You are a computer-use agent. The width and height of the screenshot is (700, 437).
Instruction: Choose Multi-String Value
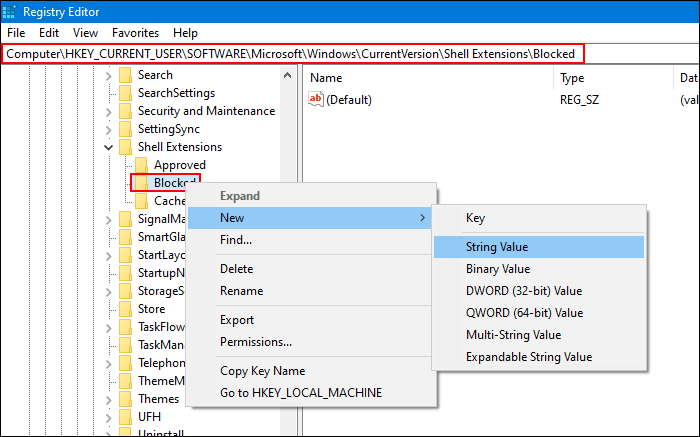[539, 335]
